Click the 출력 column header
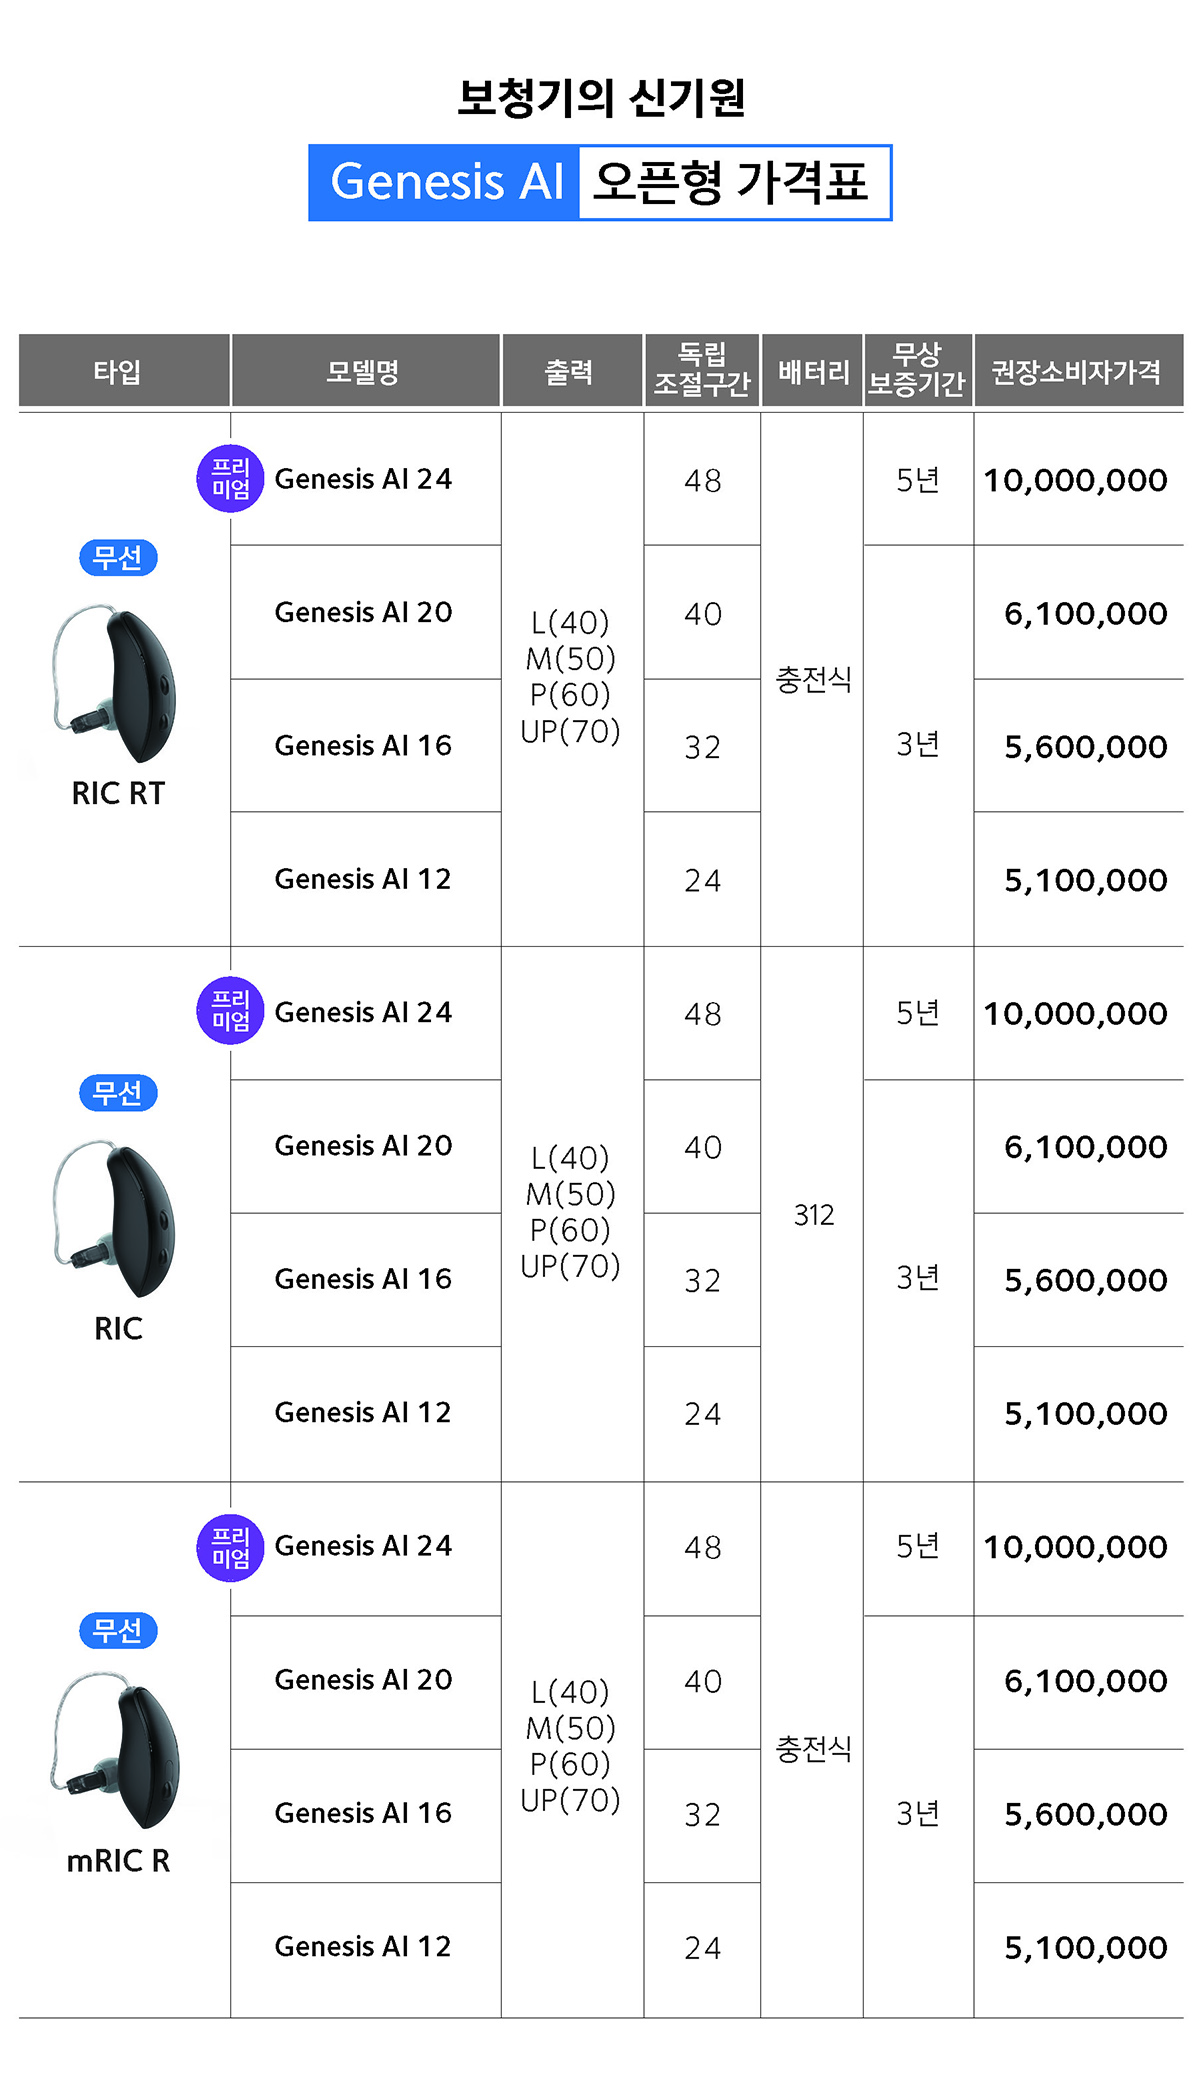This screenshot has height=2077, width=1204. pyautogui.click(x=570, y=372)
